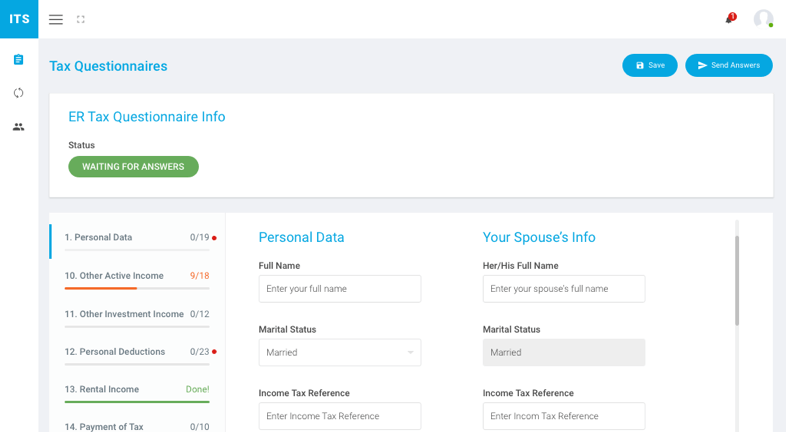Viewport: 786px width, 432px height.
Task: Go to Other Investment Income section
Action: tap(124, 314)
